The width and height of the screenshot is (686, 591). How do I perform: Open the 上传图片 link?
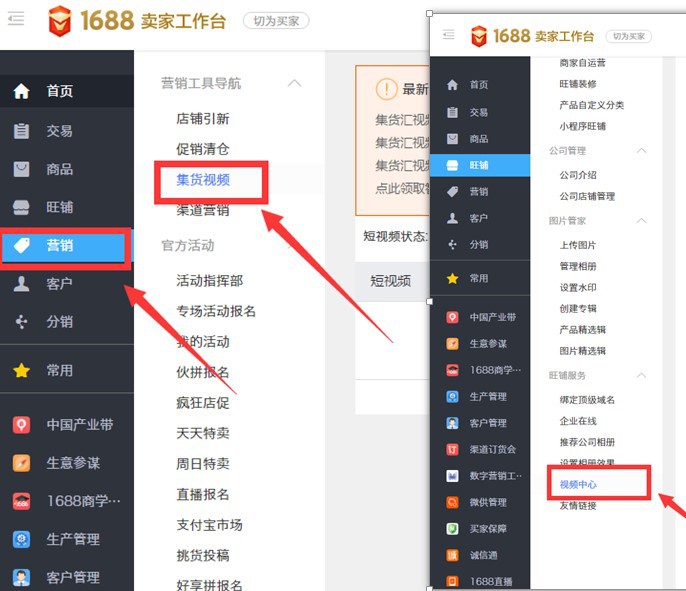578,245
